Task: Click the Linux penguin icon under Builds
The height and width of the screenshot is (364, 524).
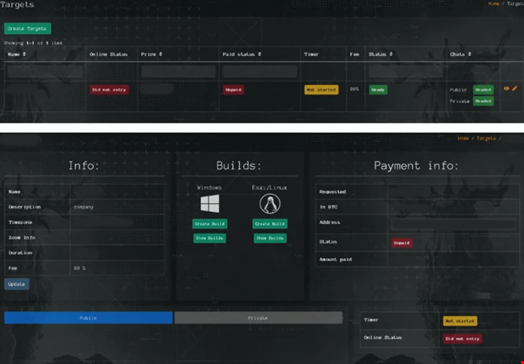Action: click(270, 204)
